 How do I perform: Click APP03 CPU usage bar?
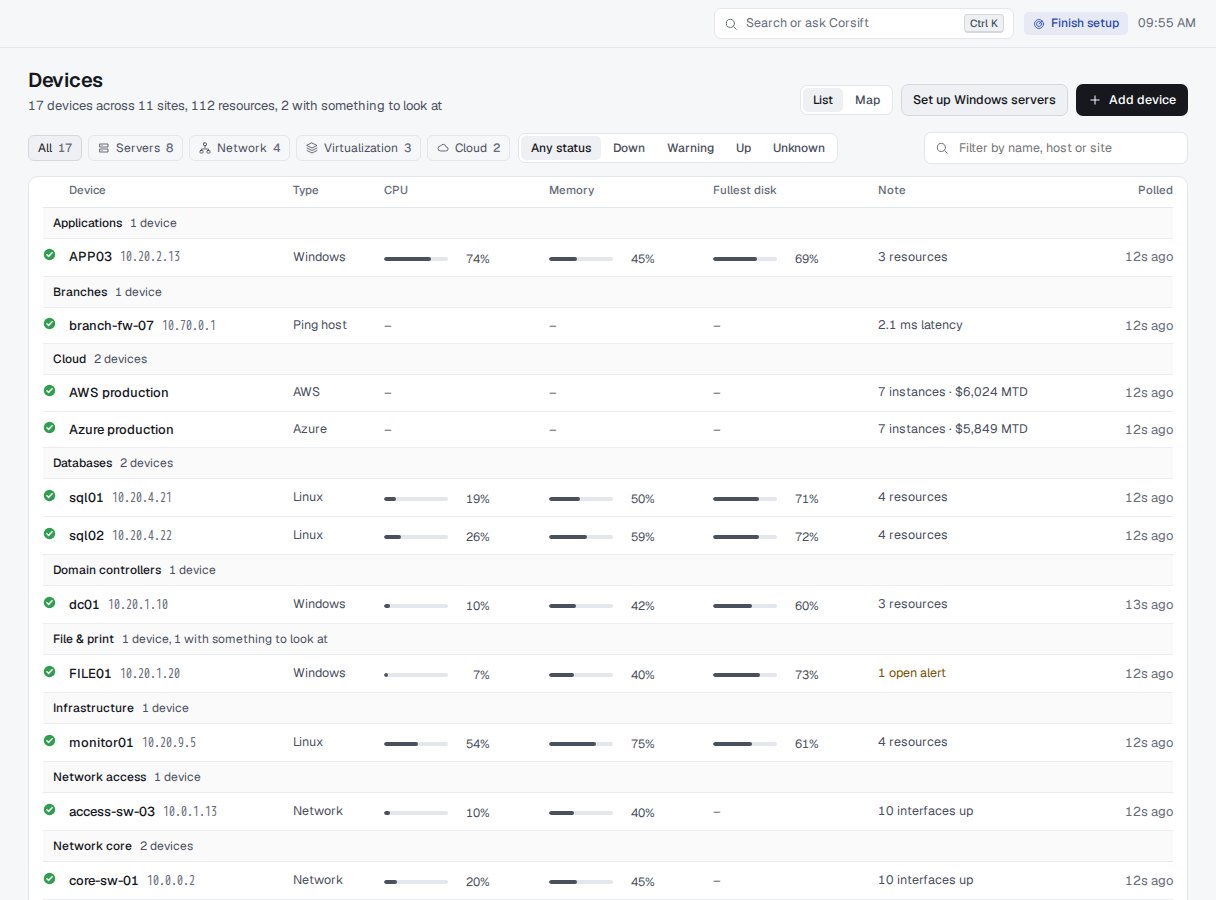pyautogui.click(x=416, y=259)
